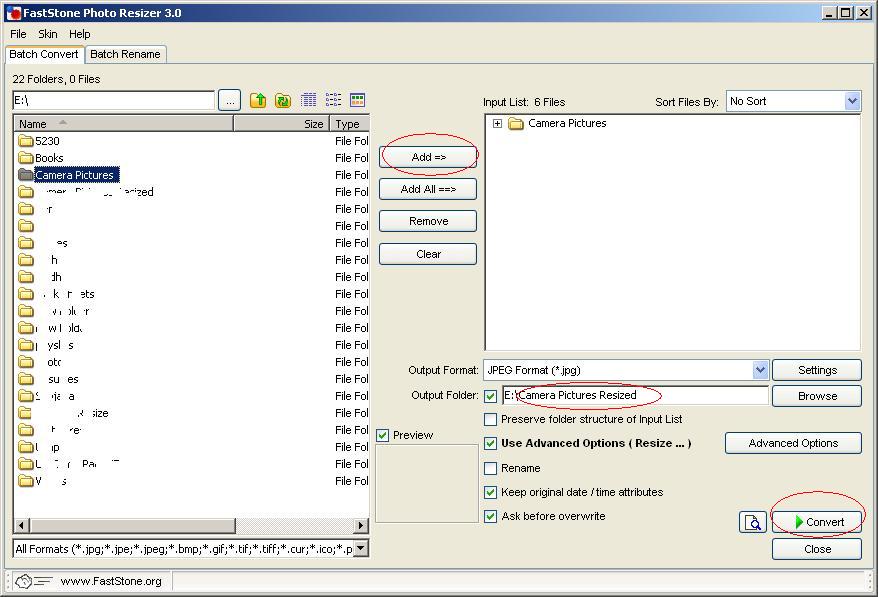The image size is (878, 597).
Task: Enable Preserve folder structure of Input List
Action: click(x=491, y=419)
